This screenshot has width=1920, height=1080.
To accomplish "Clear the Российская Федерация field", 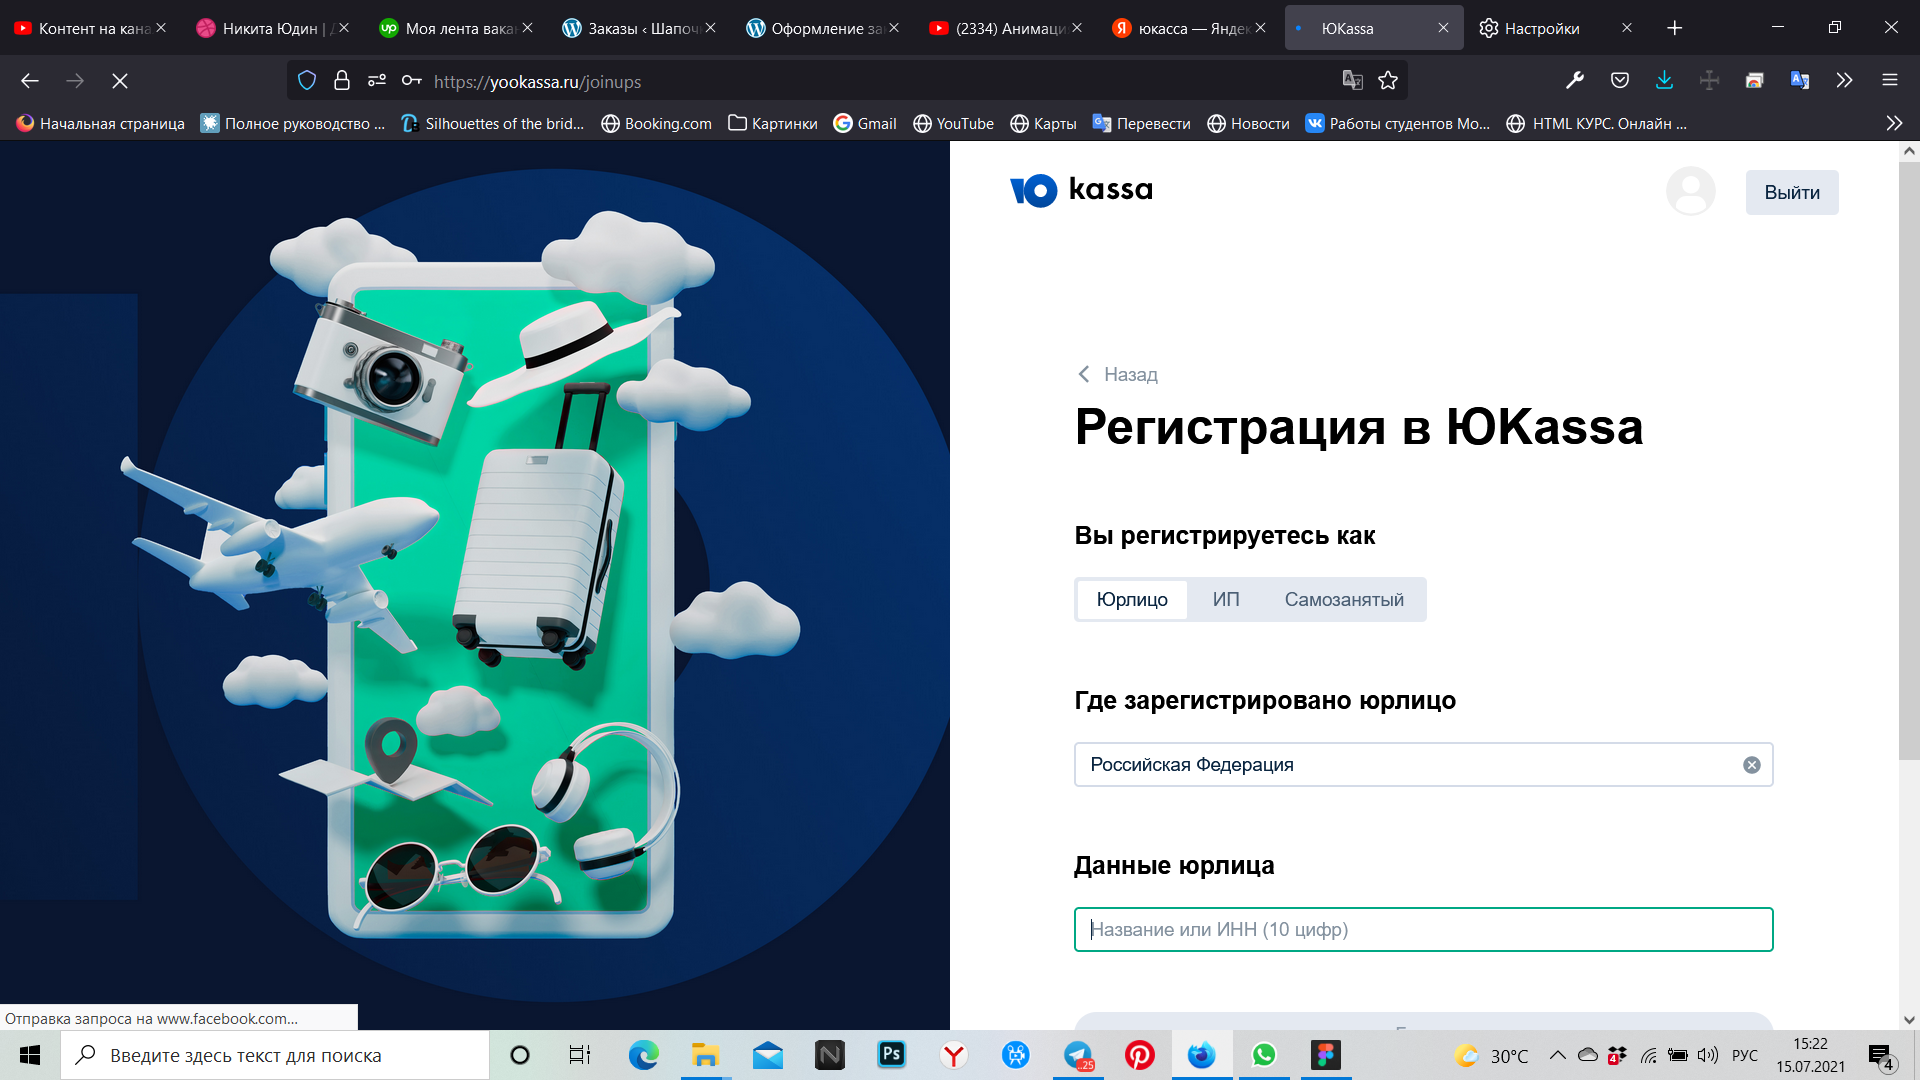I will pos(1752,765).
